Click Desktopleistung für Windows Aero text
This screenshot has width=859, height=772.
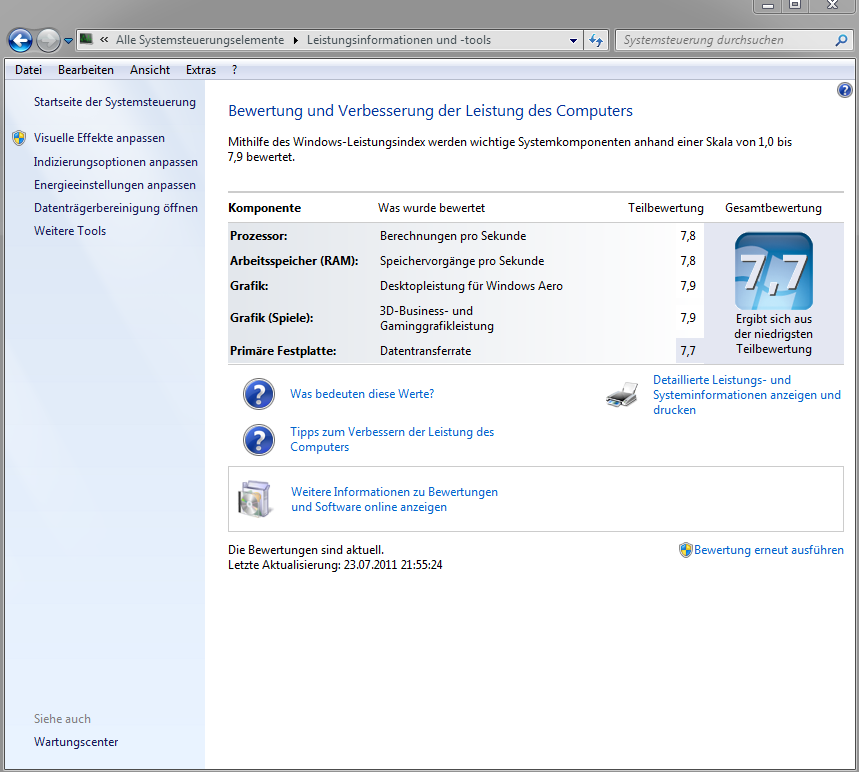(x=471, y=286)
